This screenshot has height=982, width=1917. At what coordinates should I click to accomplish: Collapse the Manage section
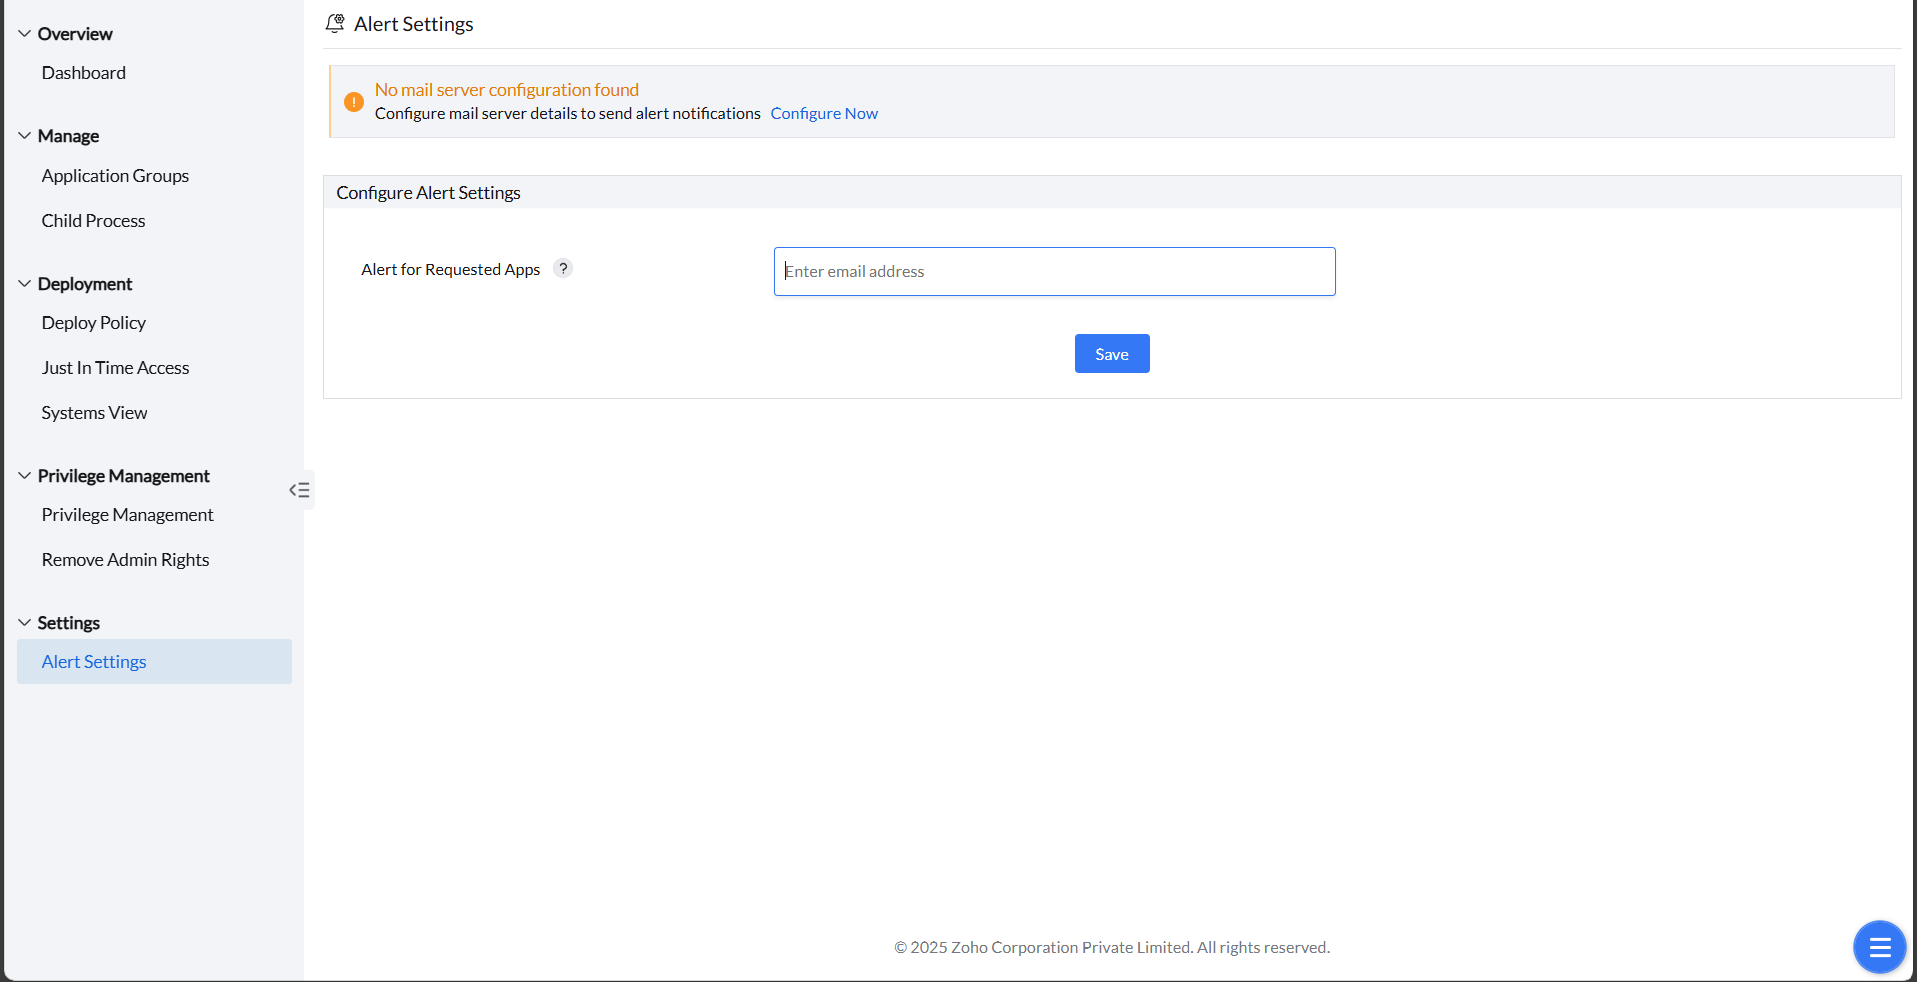[25, 136]
